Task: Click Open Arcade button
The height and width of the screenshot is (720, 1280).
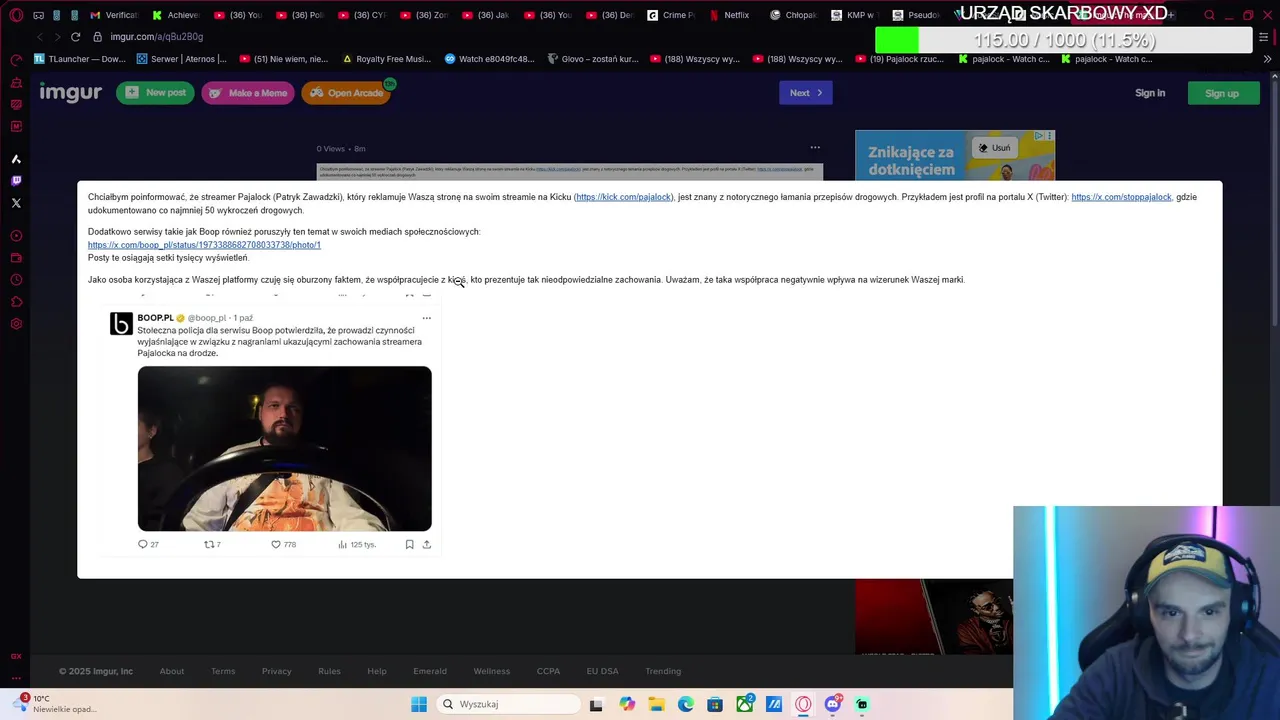Action: tap(346, 93)
